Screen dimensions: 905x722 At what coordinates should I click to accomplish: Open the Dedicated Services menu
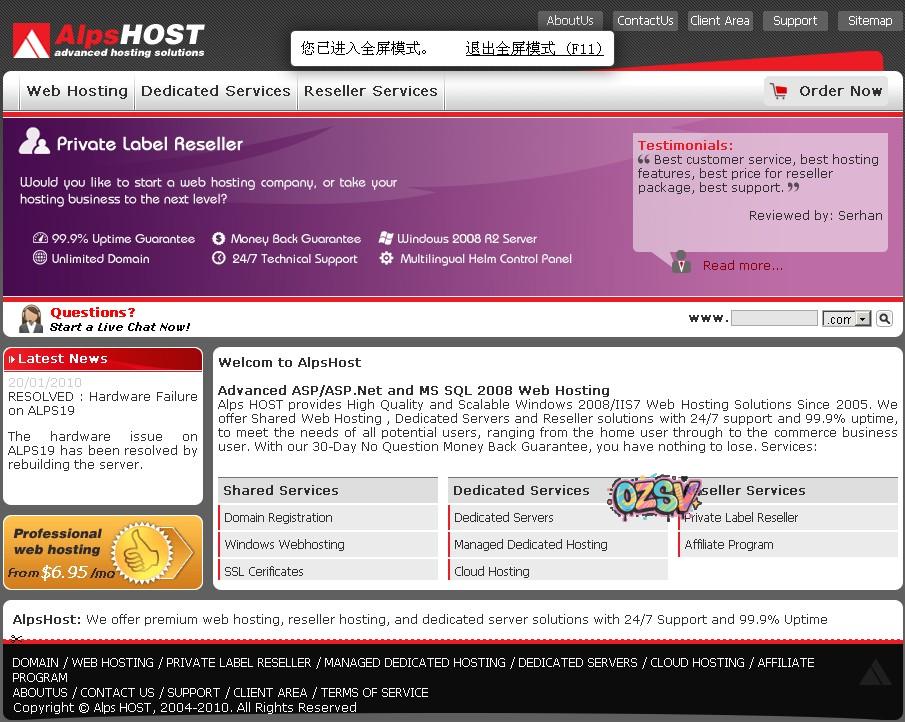pyautogui.click(x=216, y=90)
